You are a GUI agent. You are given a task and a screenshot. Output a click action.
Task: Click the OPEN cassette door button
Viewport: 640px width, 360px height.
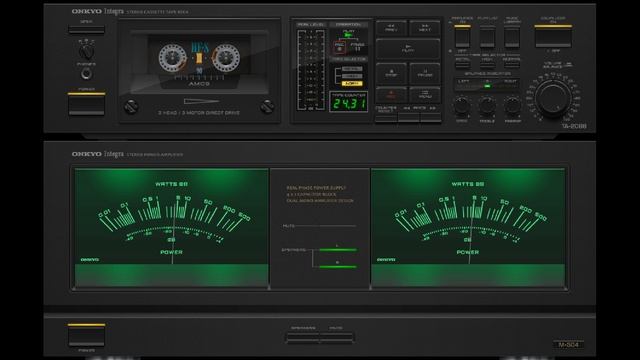pos(86,30)
